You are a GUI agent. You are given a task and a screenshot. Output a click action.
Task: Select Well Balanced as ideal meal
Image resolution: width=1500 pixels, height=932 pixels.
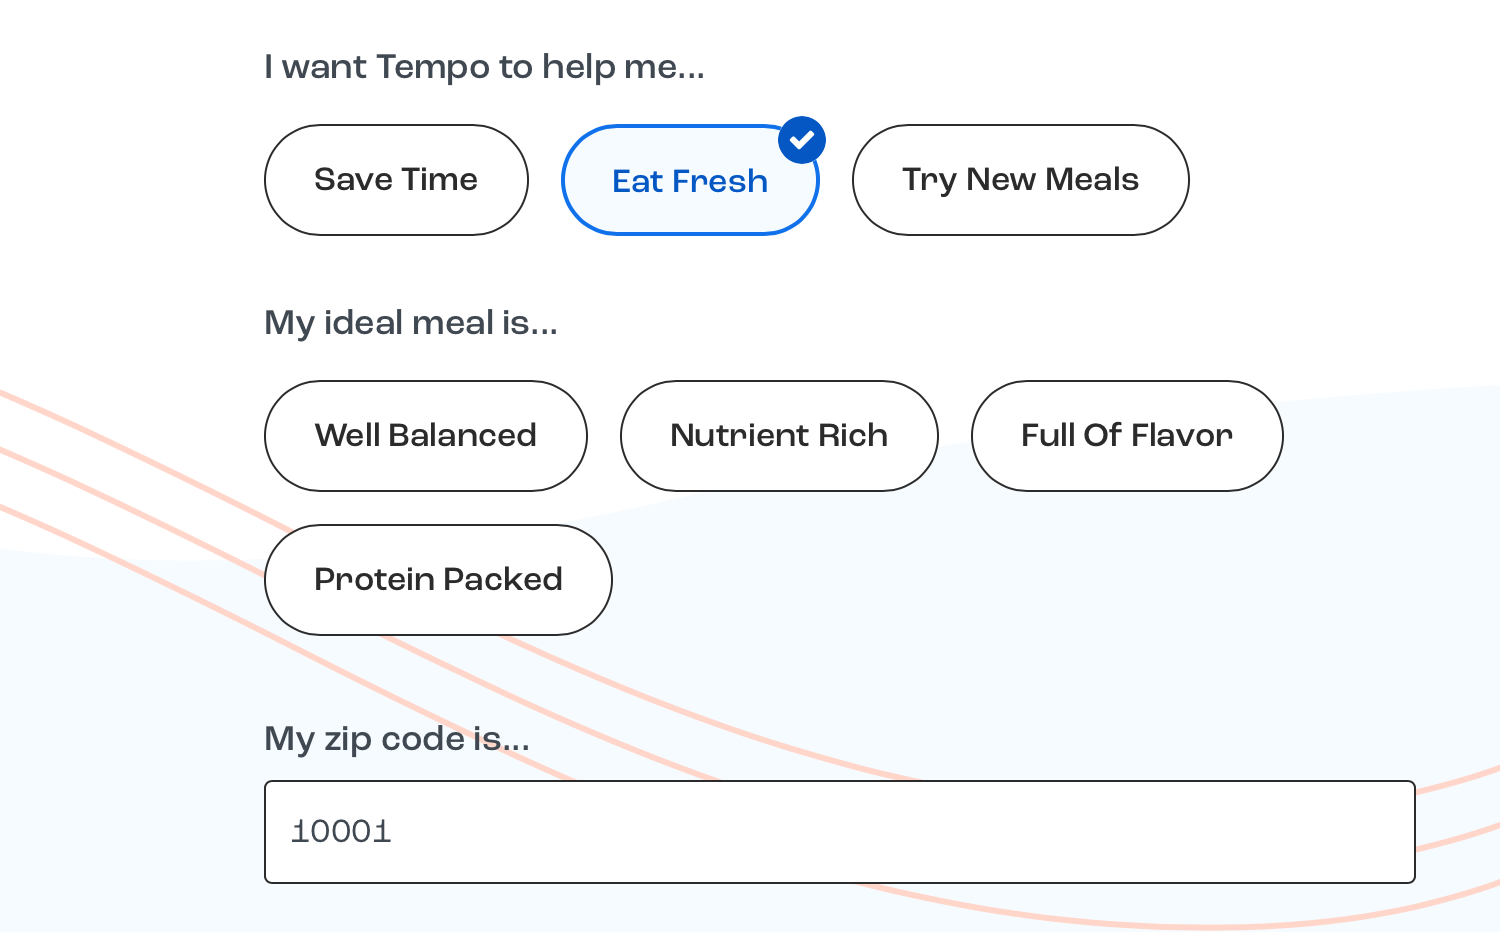tap(425, 436)
